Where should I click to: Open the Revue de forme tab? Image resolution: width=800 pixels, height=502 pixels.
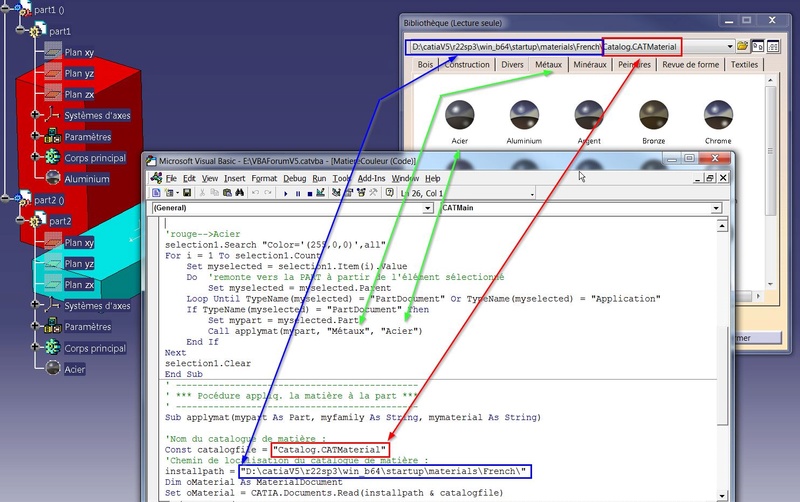point(690,65)
